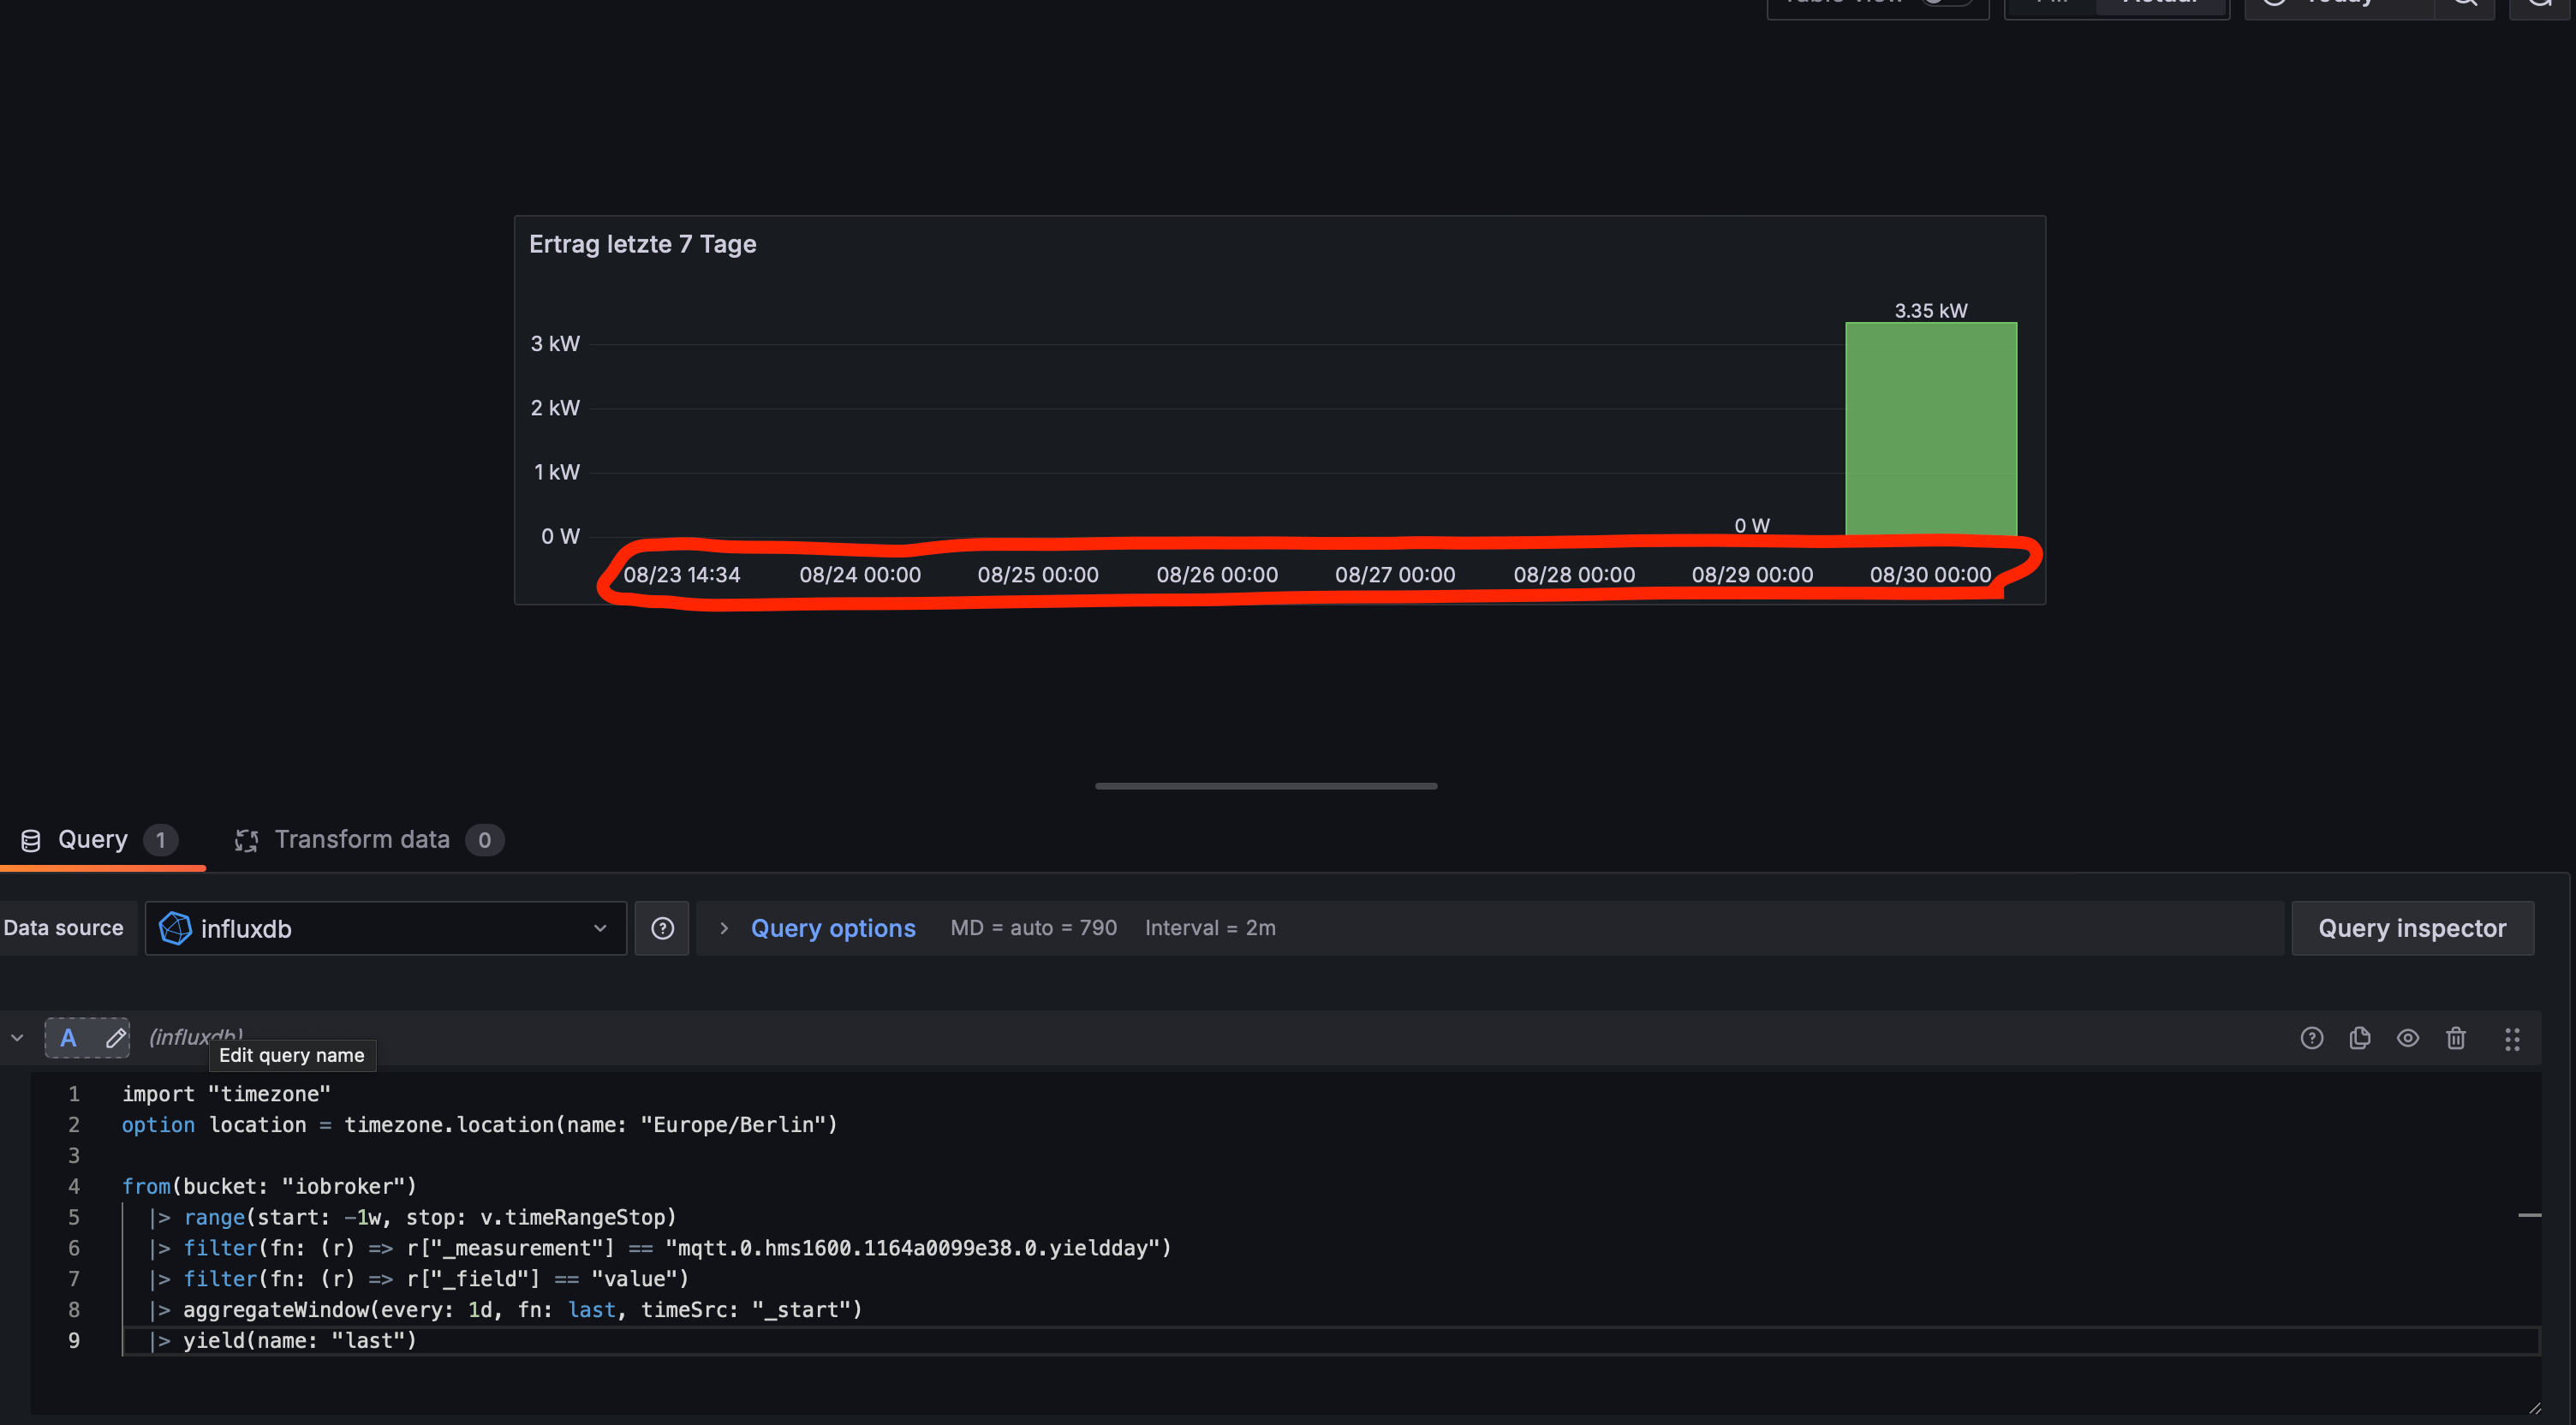Viewport: 2576px width, 1425px height.
Task: Click the pencil edit query name icon
Action: click(x=116, y=1038)
